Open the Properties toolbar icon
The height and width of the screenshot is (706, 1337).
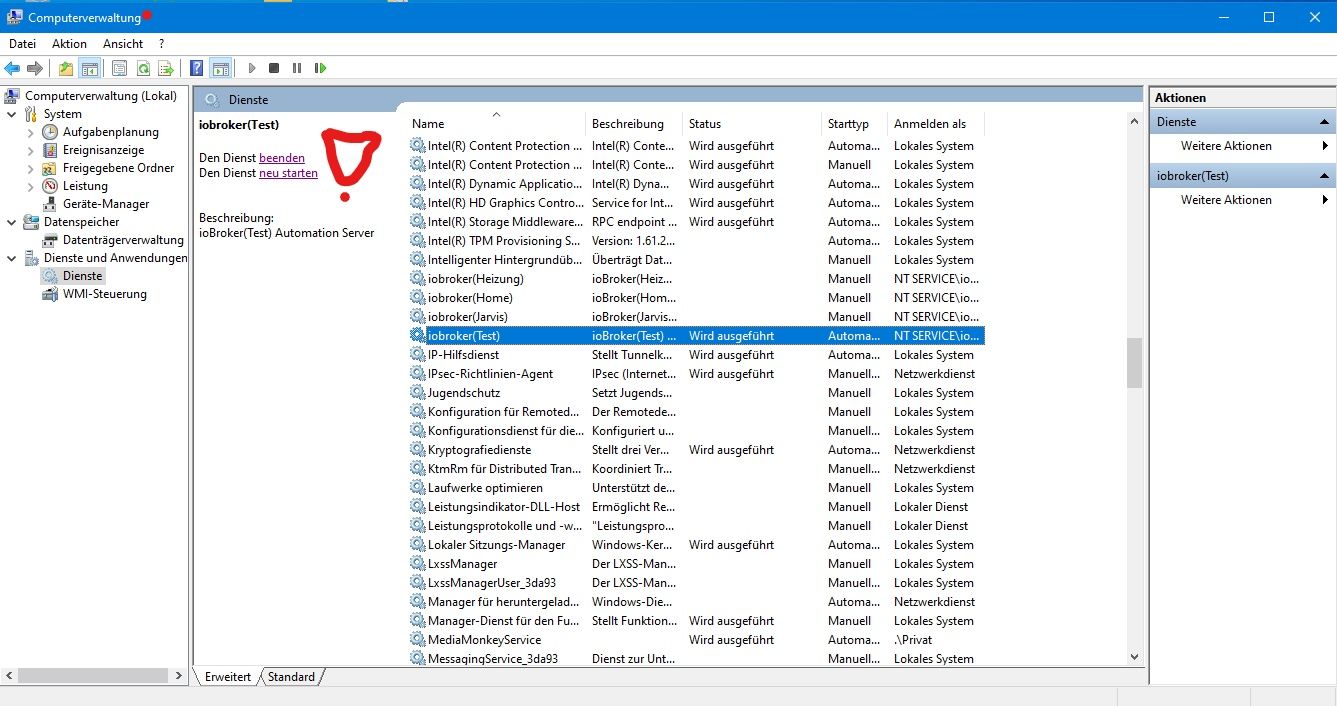tap(120, 68)
